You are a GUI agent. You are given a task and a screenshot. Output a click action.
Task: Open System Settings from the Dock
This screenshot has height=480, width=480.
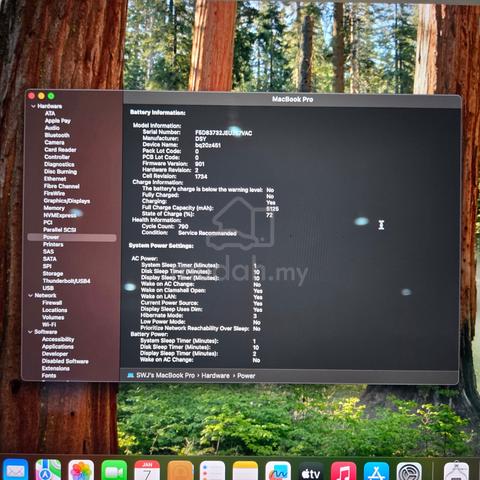click(x=409, y=471)
